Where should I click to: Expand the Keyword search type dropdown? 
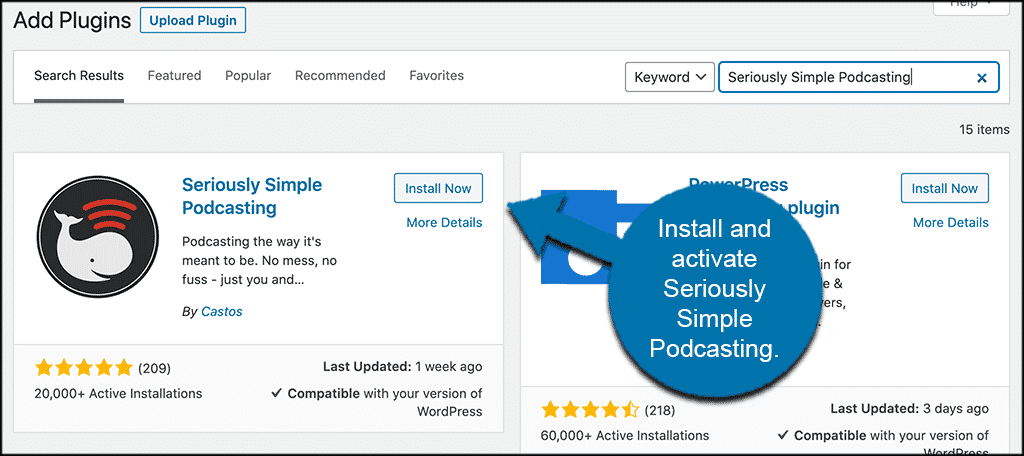(x=669, y=77)
